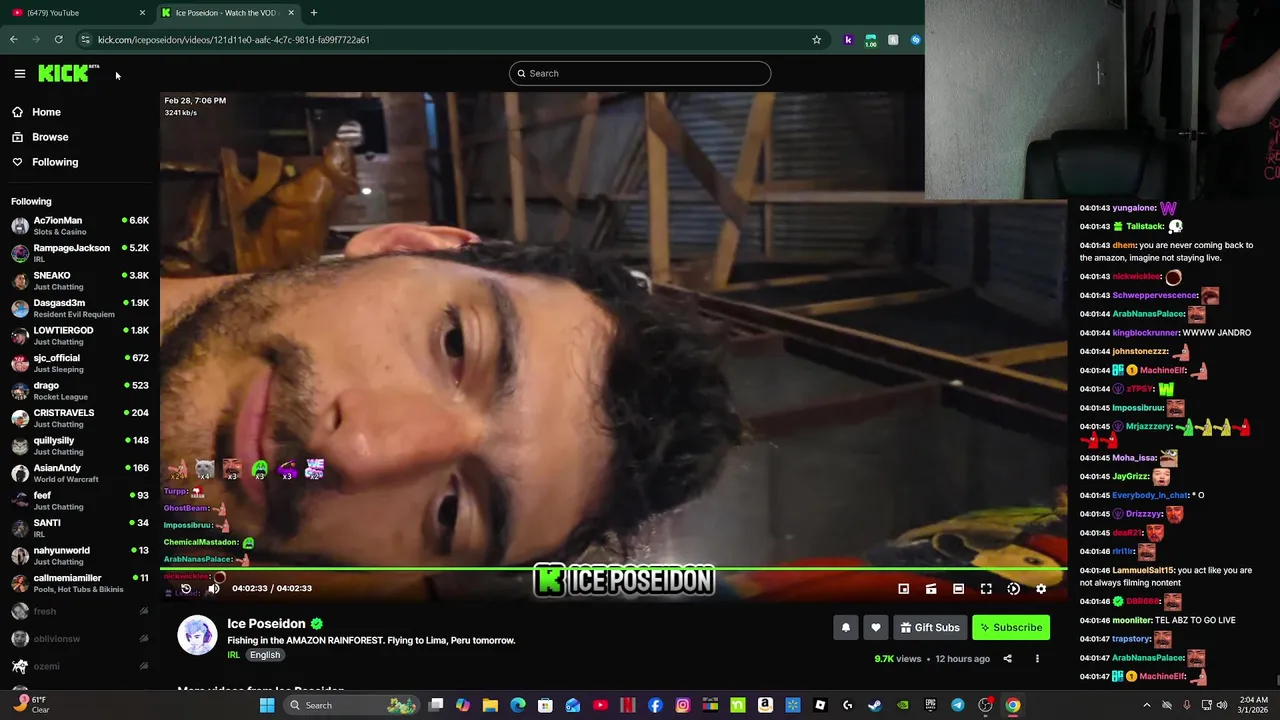The image size is (1280, 720).
Task: Open CRISTRAVELS channel in sidebar
Action: [x=80, y=418]
